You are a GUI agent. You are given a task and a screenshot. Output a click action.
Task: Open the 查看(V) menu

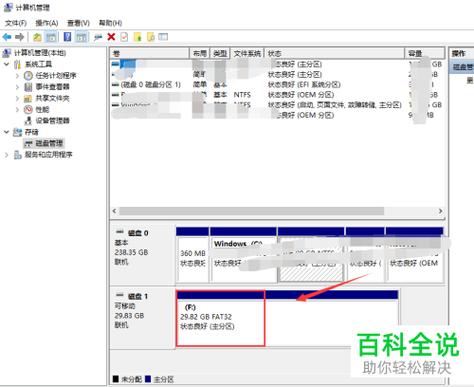[78, 23]
